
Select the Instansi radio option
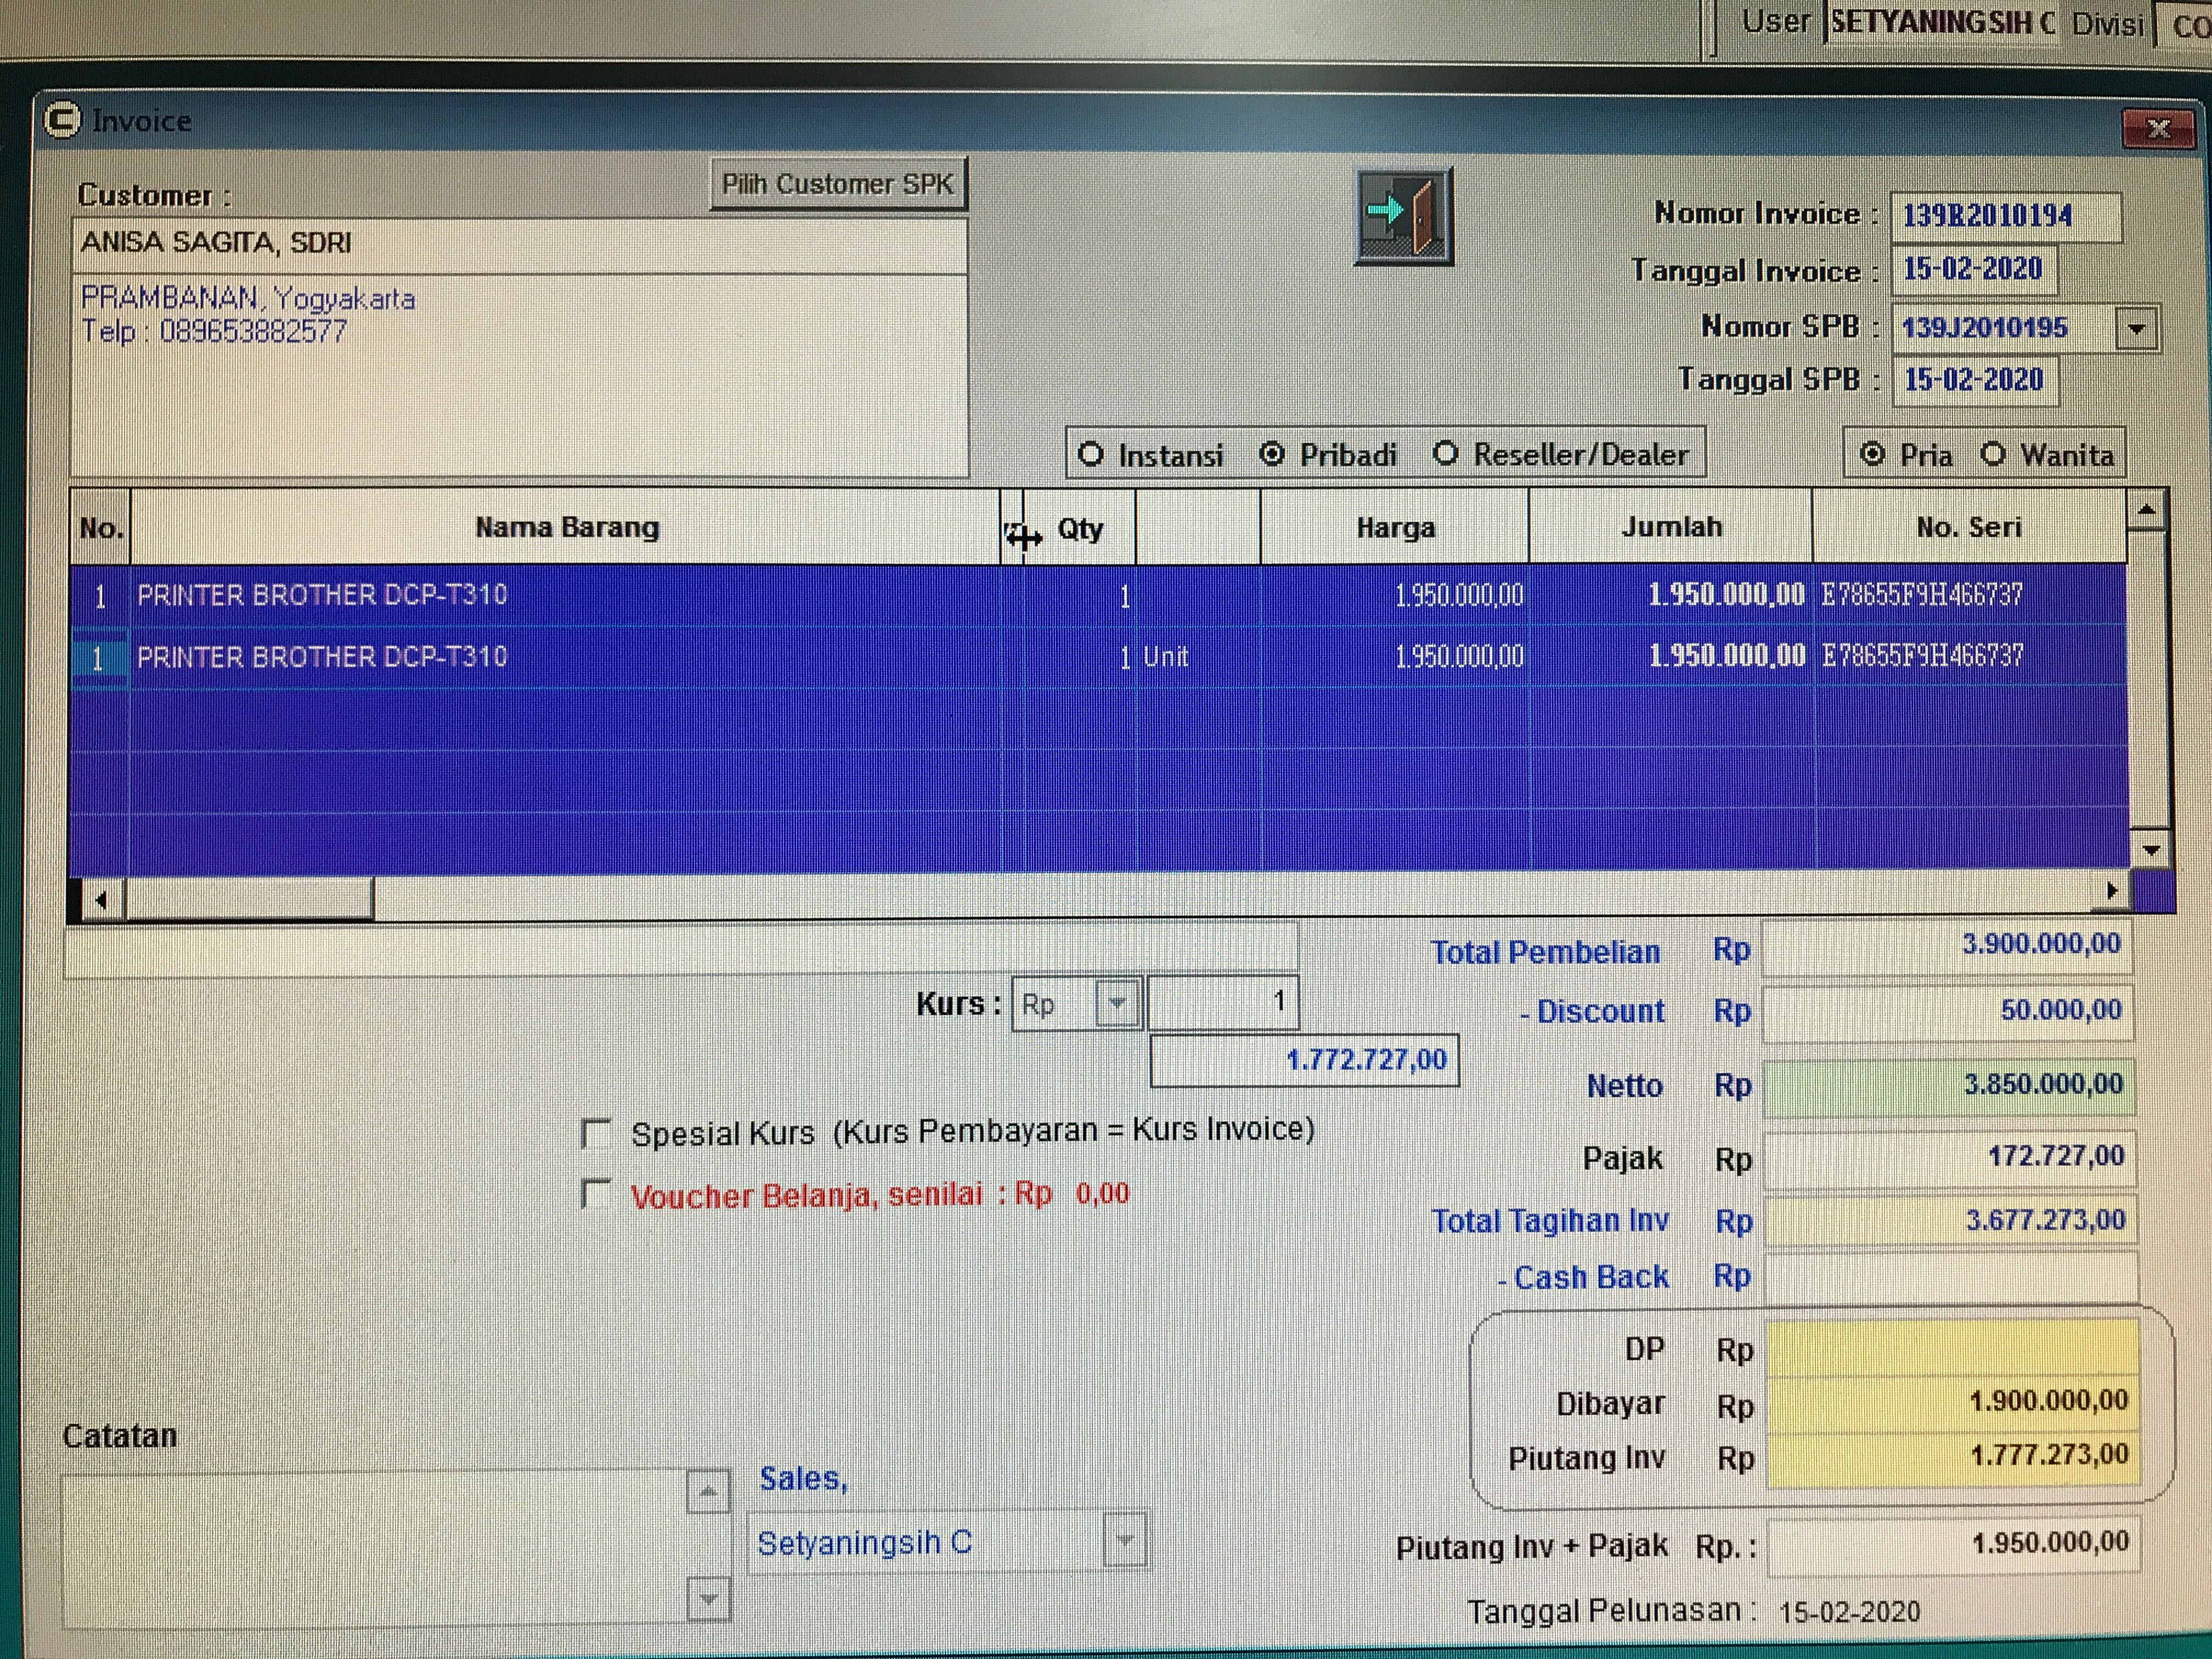click(x=1091, y=455)
